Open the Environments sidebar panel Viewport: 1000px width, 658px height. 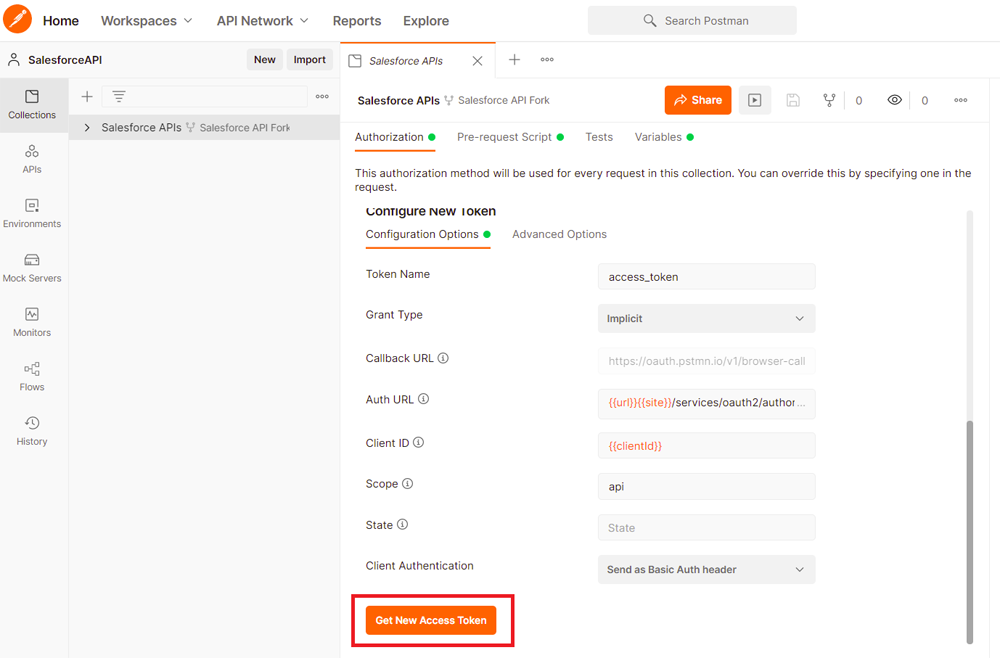[x=32, y=214]
